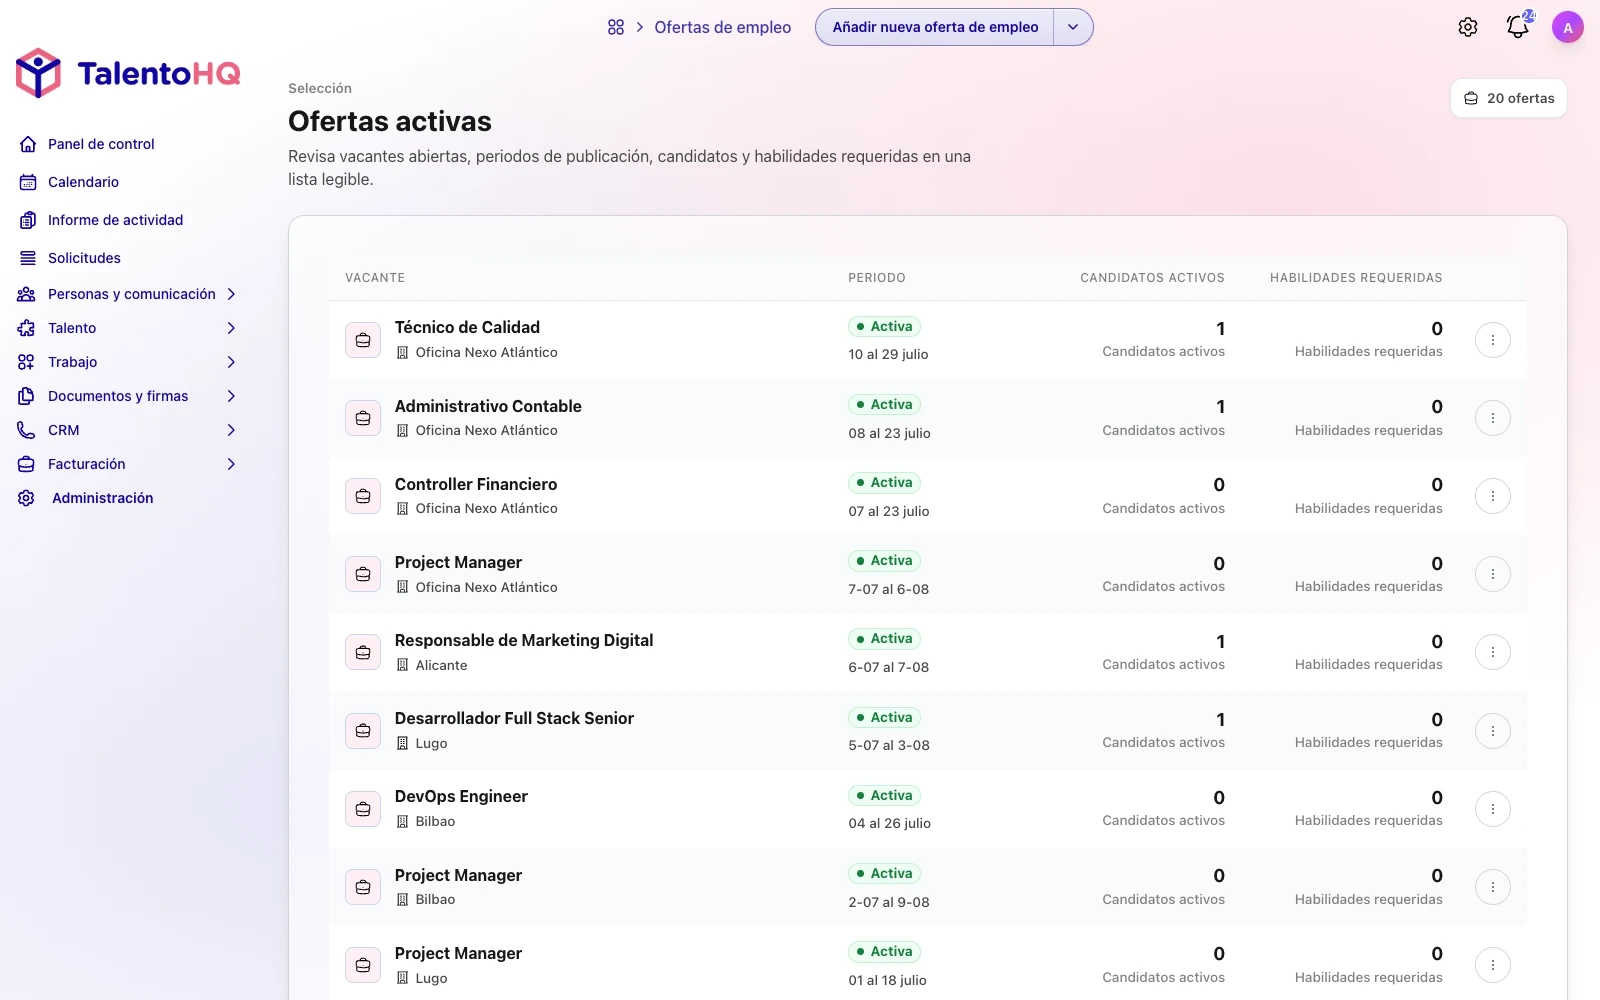Click the 'Ofertas activas' heading
This screenshot has width=1600, height=1000.
tap(390, 121)
